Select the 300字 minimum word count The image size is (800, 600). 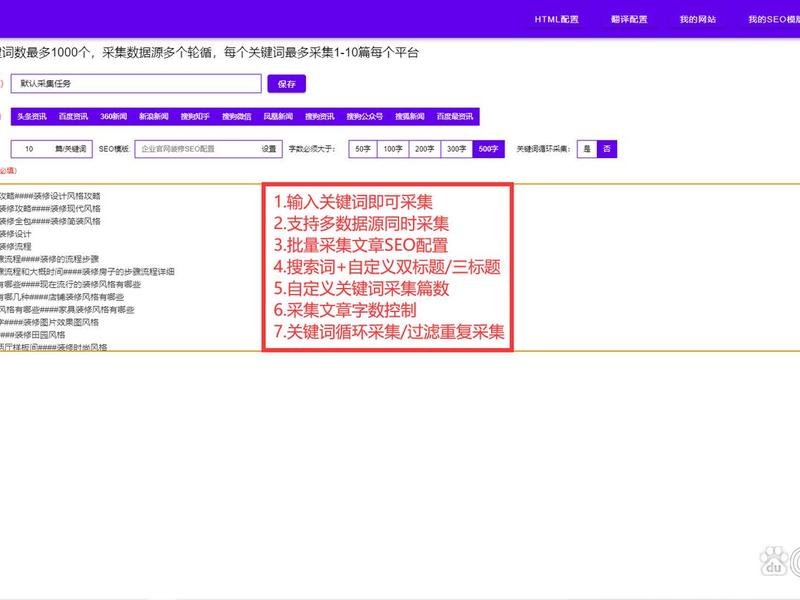[457, 149]
